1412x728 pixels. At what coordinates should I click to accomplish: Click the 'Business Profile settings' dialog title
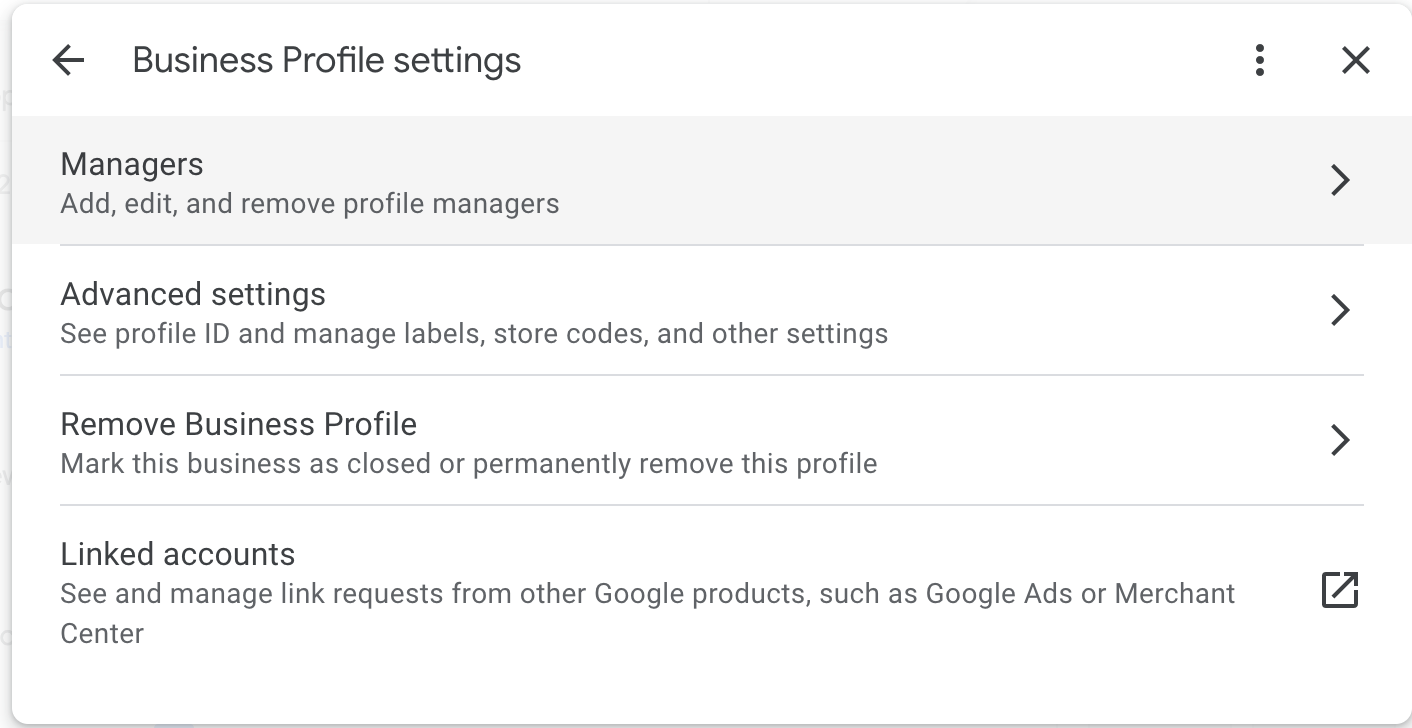point(326,61)
